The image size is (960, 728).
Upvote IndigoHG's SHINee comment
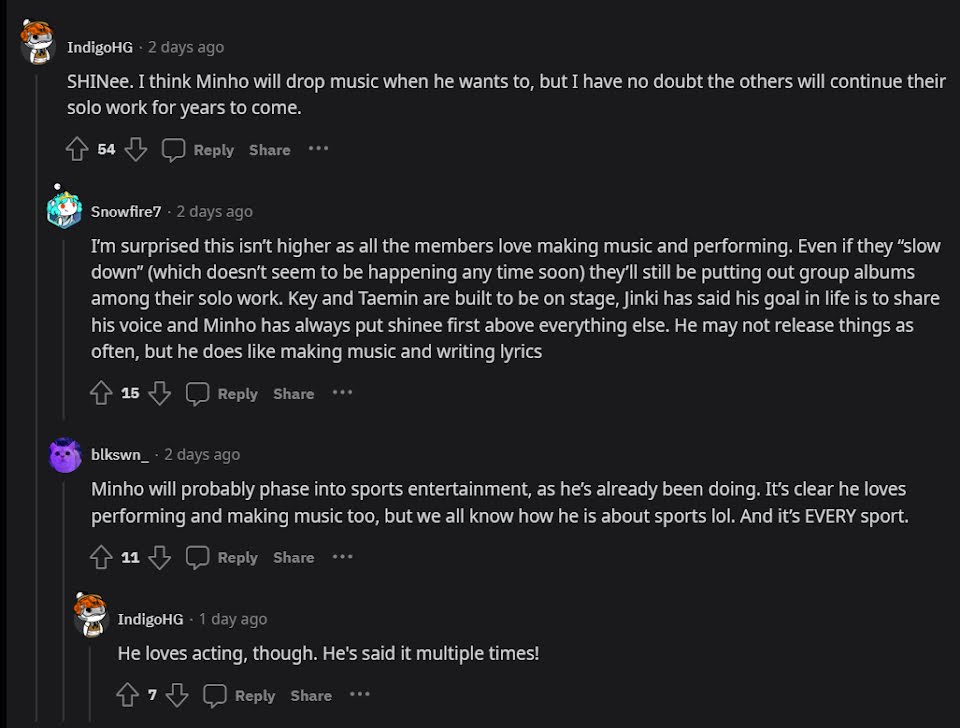pos(77,150)
